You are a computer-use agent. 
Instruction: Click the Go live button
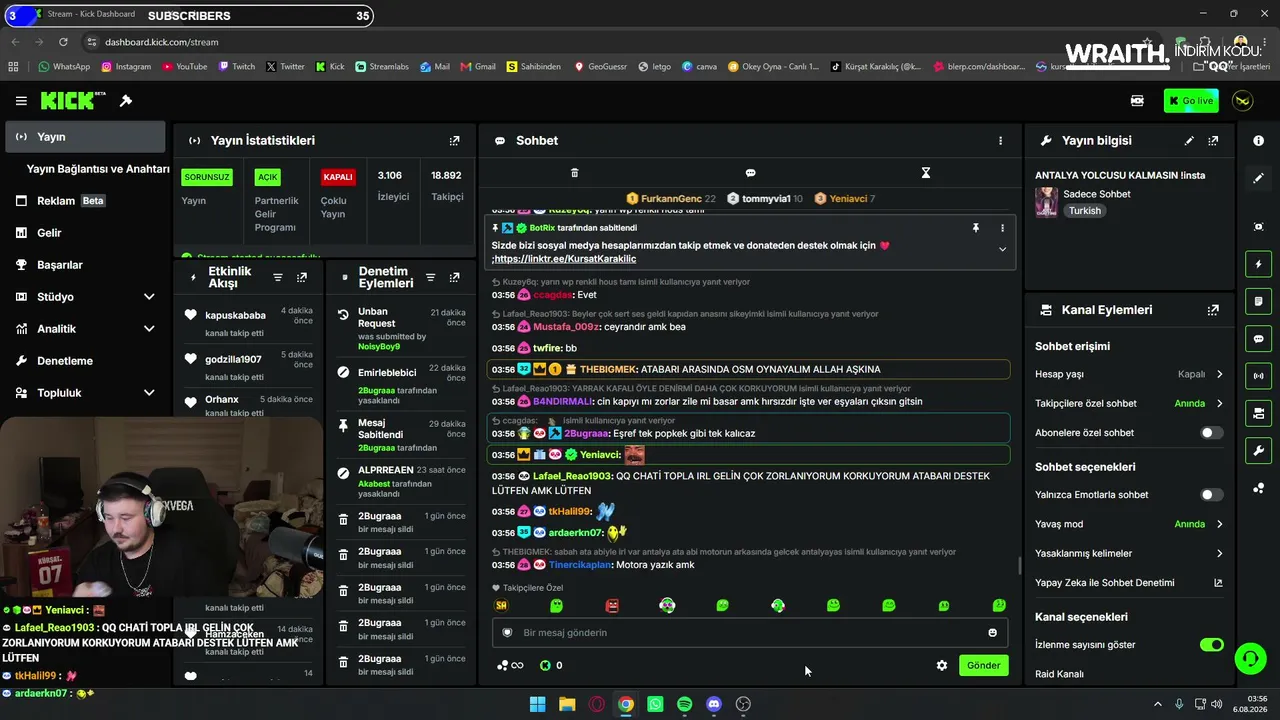click(x=1191, y=101)
